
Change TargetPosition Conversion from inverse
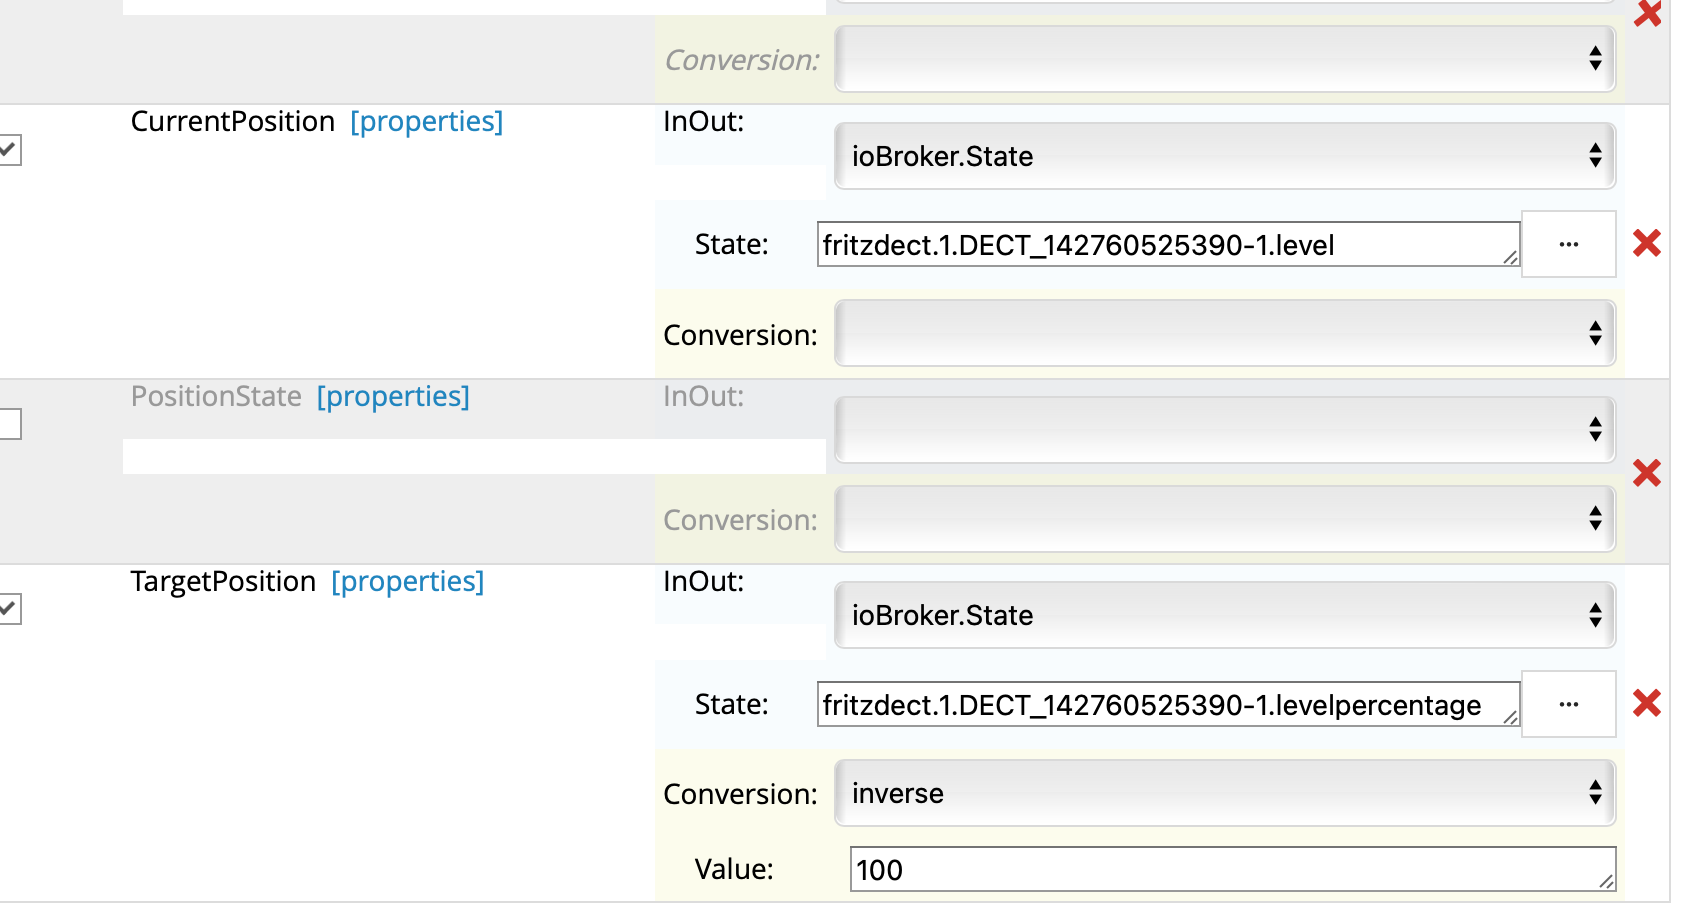tap(1224, 793)
